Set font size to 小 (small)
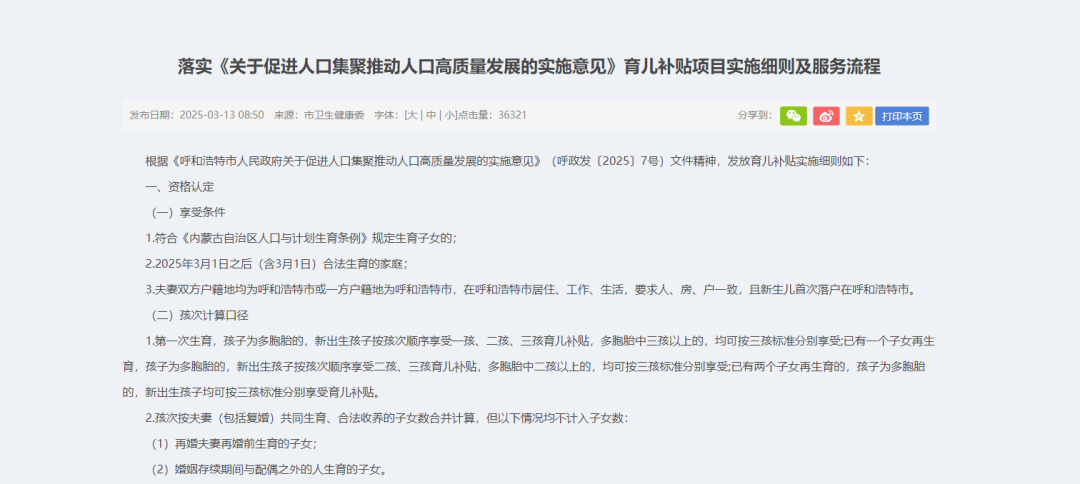1080x484 pixels. 447,115
